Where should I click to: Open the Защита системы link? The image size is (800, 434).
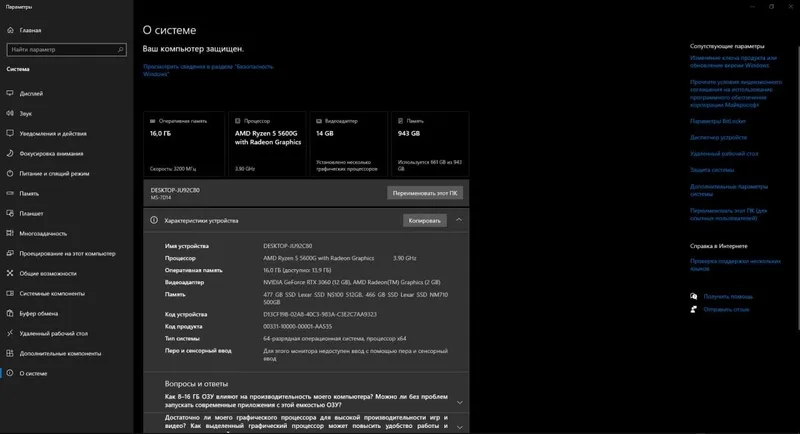712,170
